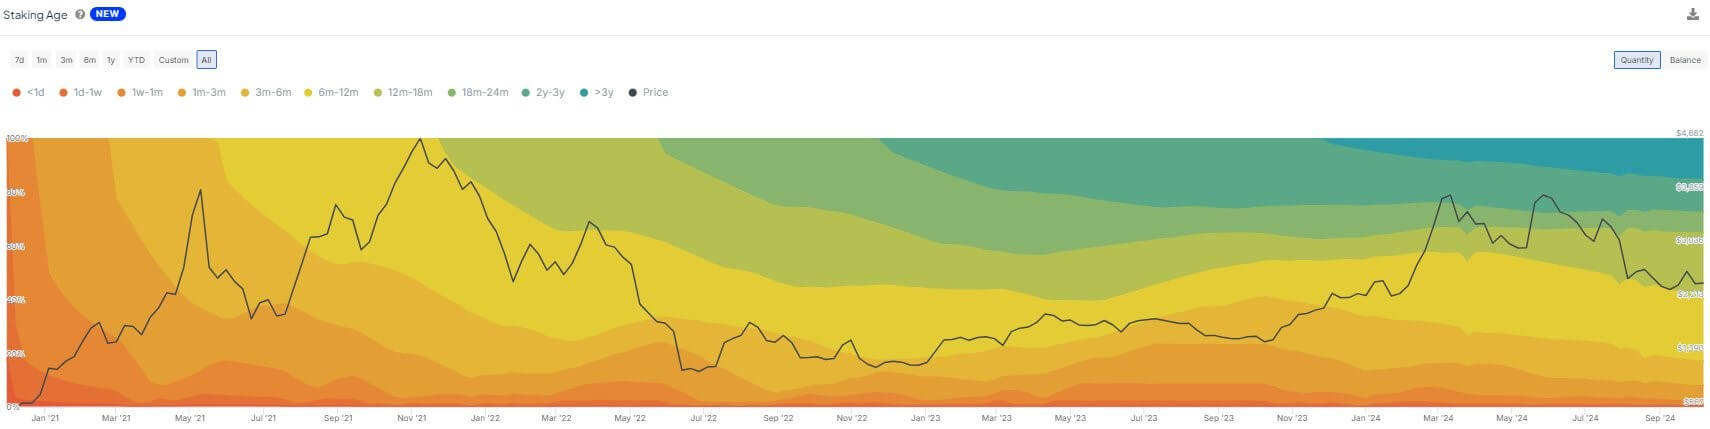The image size is (1710, 429).
Task: Click the download chart icon
Action: [1692, 14]
